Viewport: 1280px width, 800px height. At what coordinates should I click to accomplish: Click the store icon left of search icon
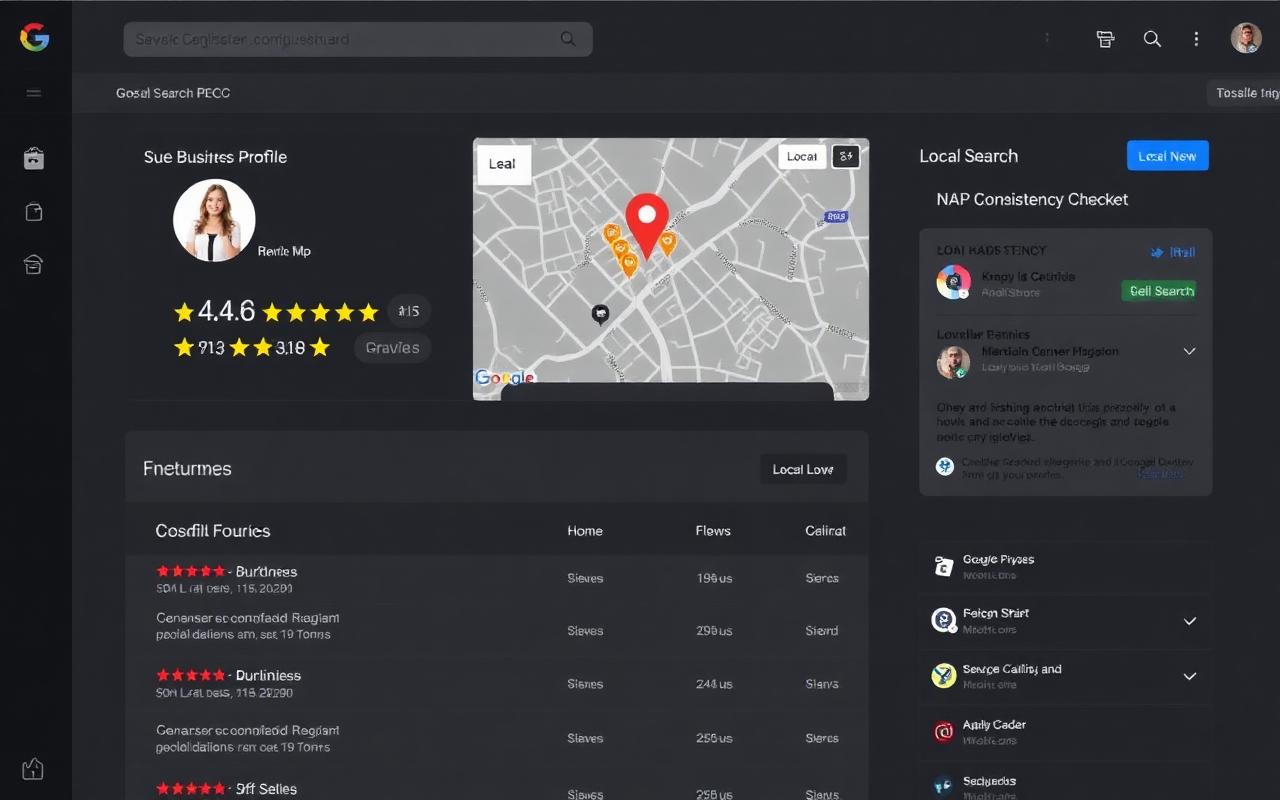coord(1105,39)
